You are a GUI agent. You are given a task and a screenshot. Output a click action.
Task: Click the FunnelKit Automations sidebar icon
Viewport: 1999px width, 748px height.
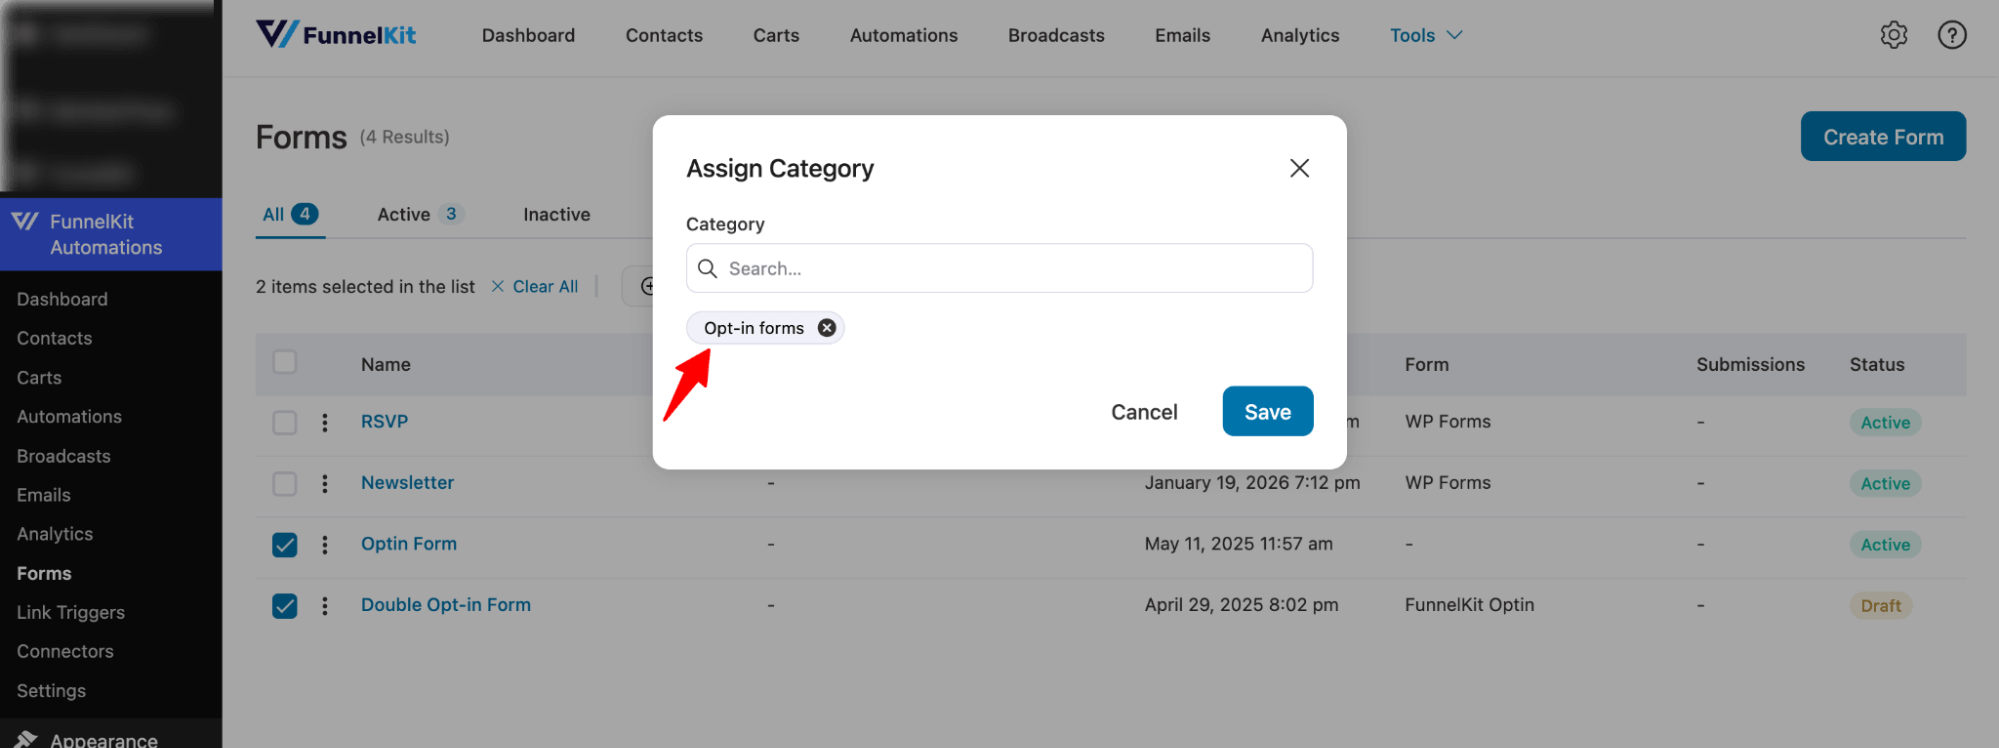click(26, 221)
